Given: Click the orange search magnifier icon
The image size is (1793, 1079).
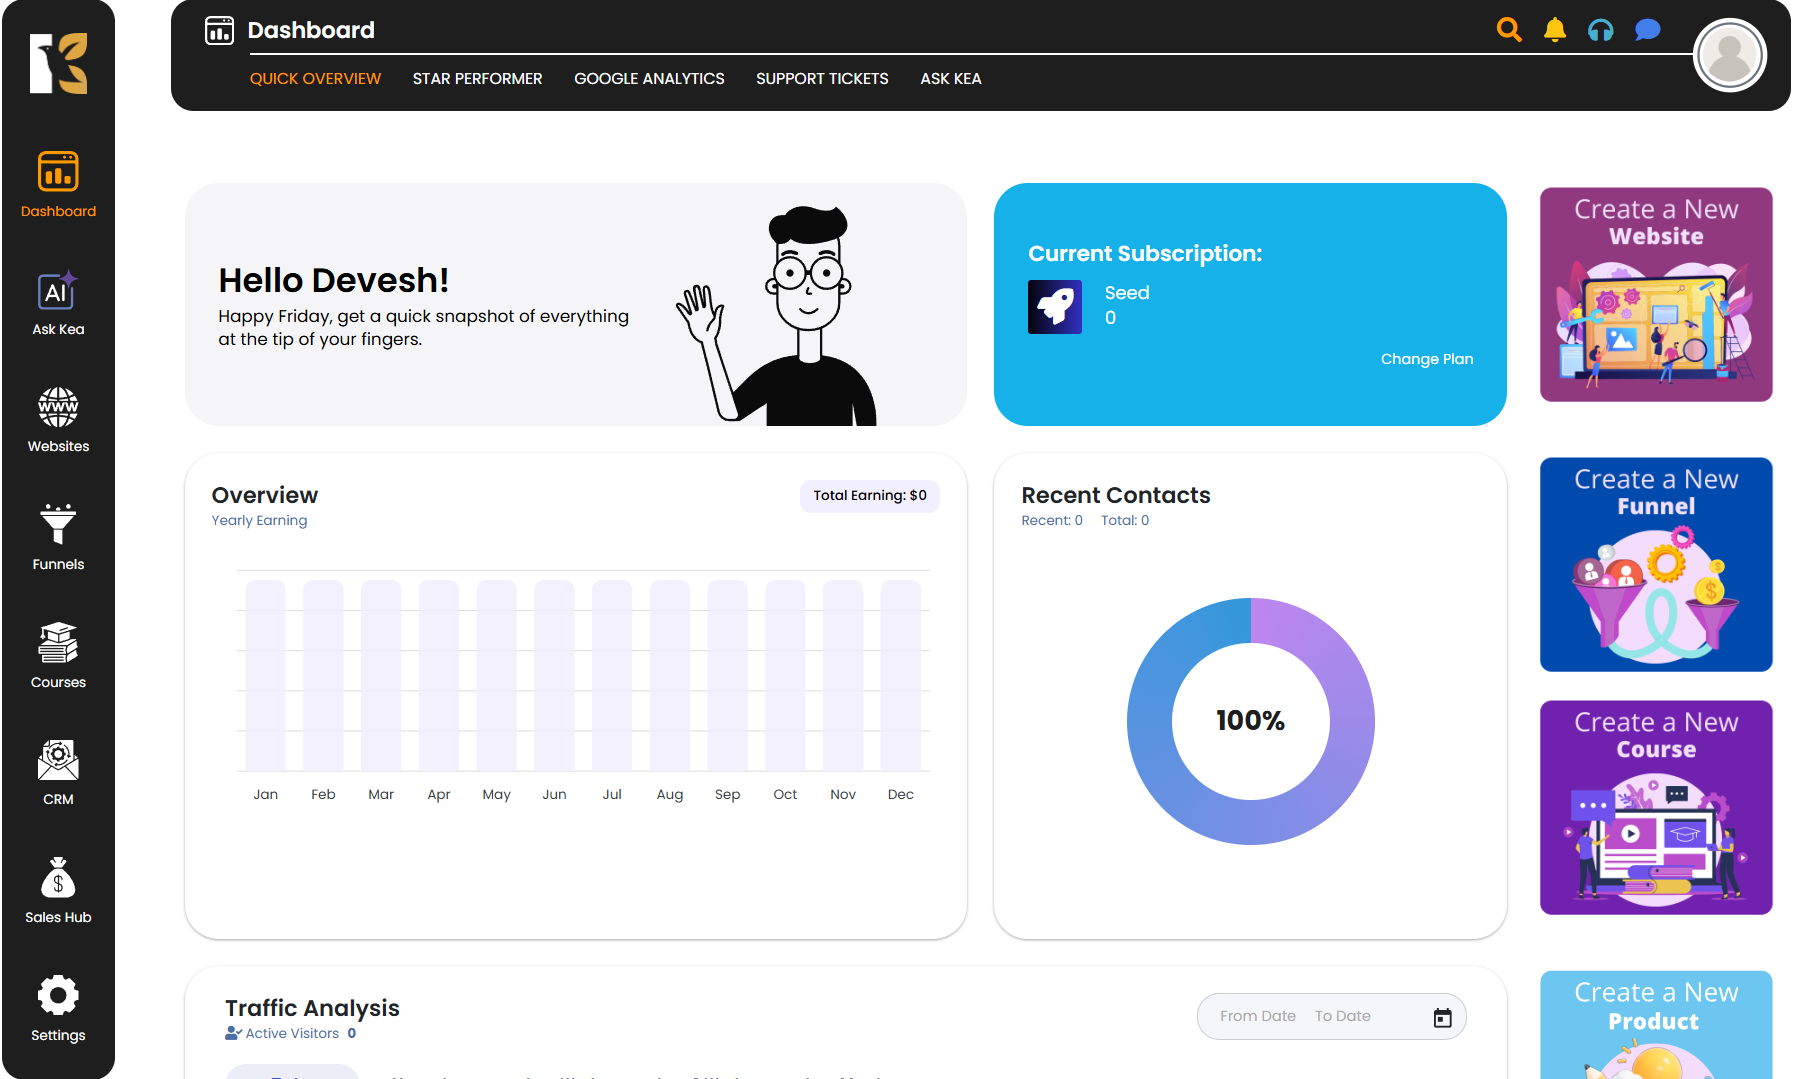Looking at the screenshot, I should tap(1509, 30).
